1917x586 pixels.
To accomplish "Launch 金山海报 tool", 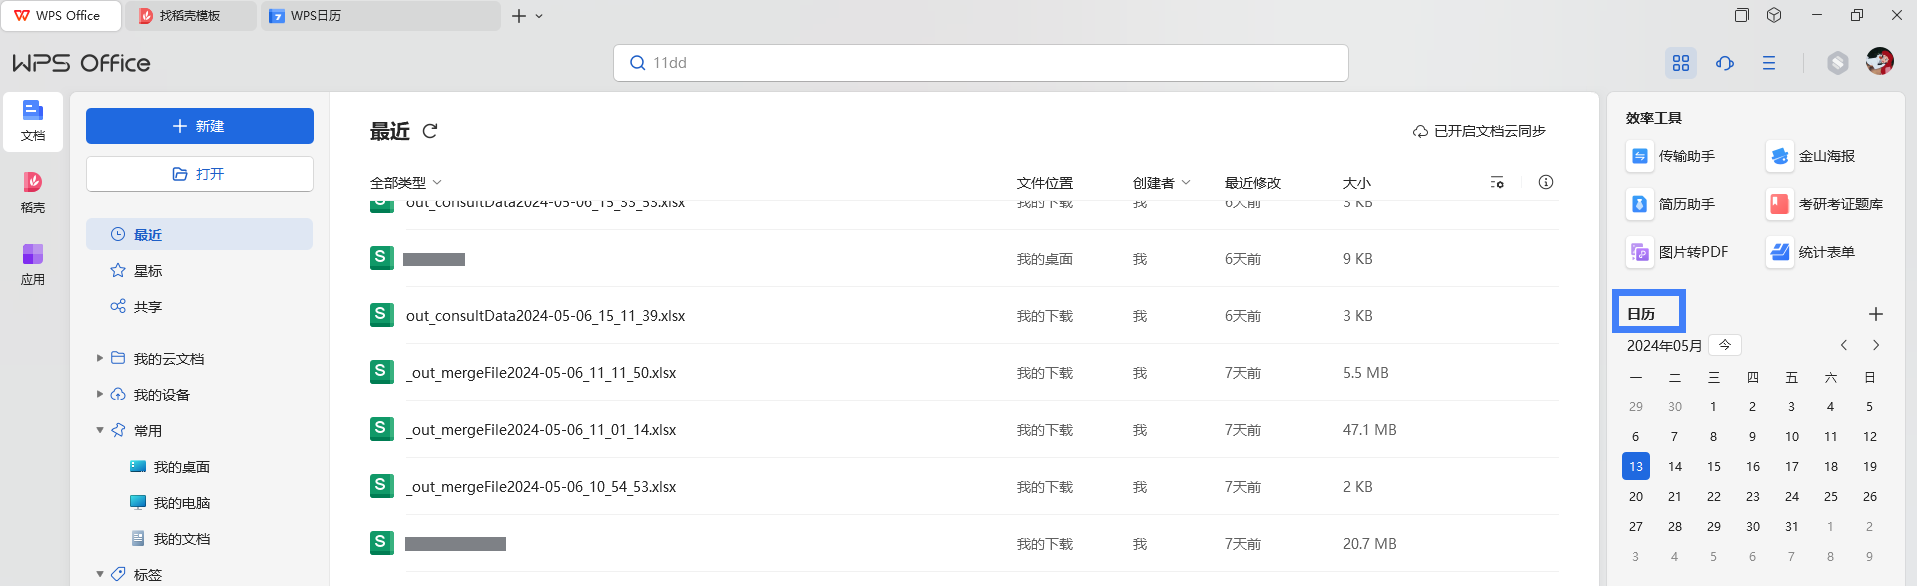I will point(1812,156).
